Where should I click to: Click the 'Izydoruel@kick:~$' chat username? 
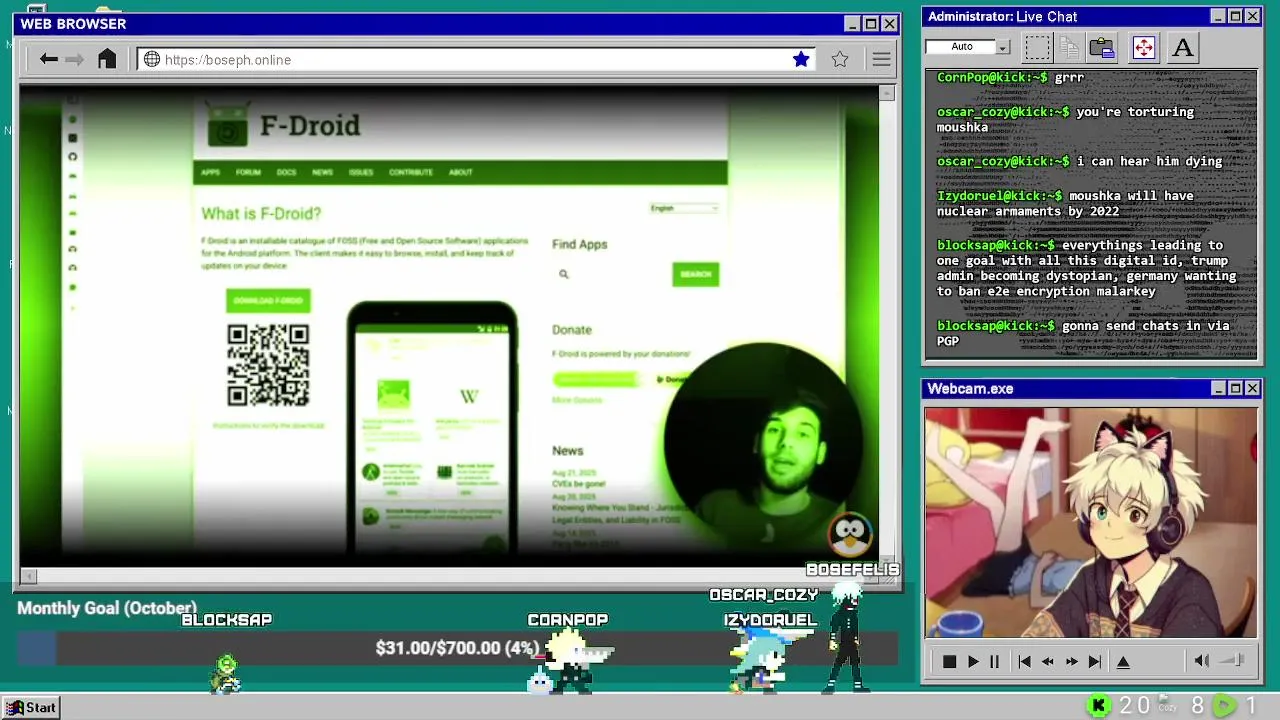click(x=999, y=196)
